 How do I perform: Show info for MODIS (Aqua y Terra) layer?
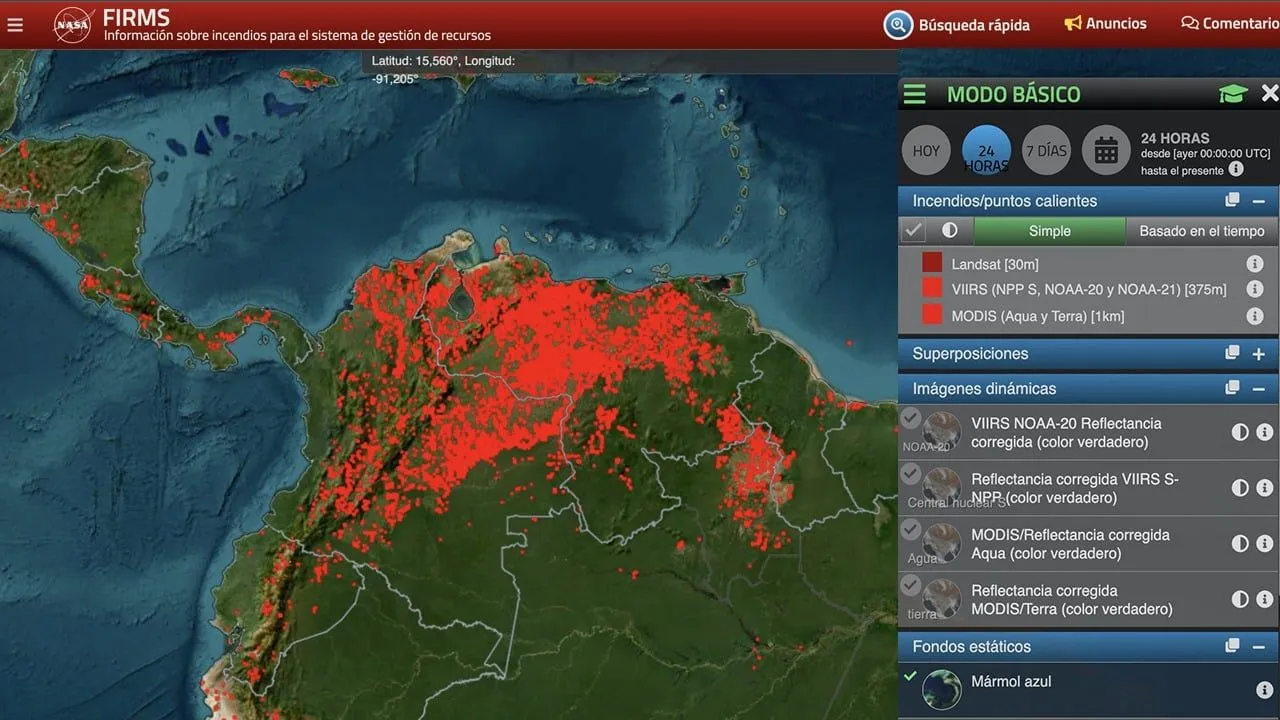[x=1254, y=316]
